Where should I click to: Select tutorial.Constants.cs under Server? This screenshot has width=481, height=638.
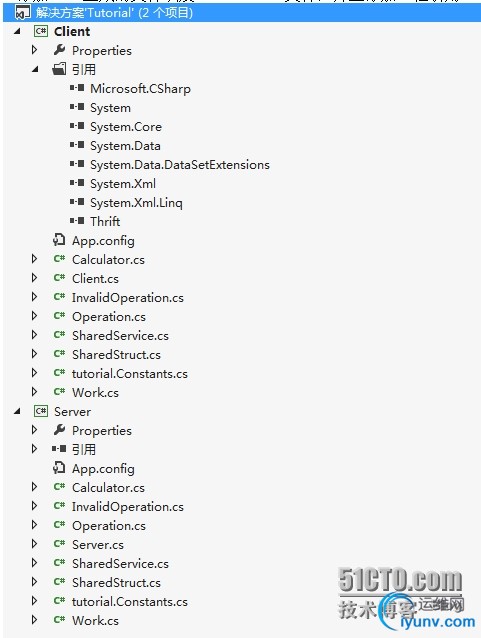[130, 601]
